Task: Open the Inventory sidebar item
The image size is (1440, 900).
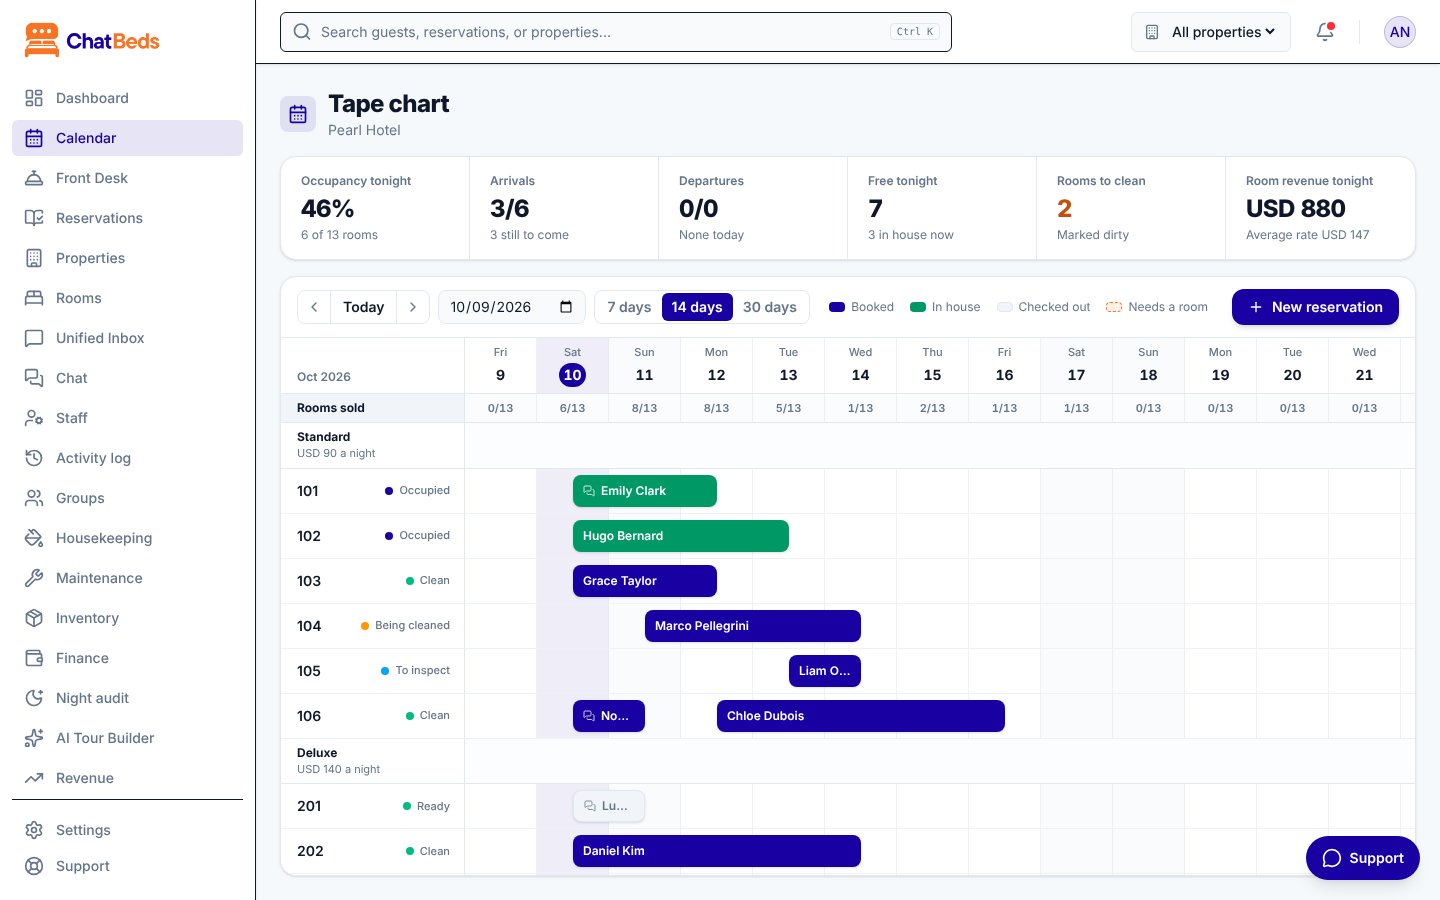Action: 127,618
